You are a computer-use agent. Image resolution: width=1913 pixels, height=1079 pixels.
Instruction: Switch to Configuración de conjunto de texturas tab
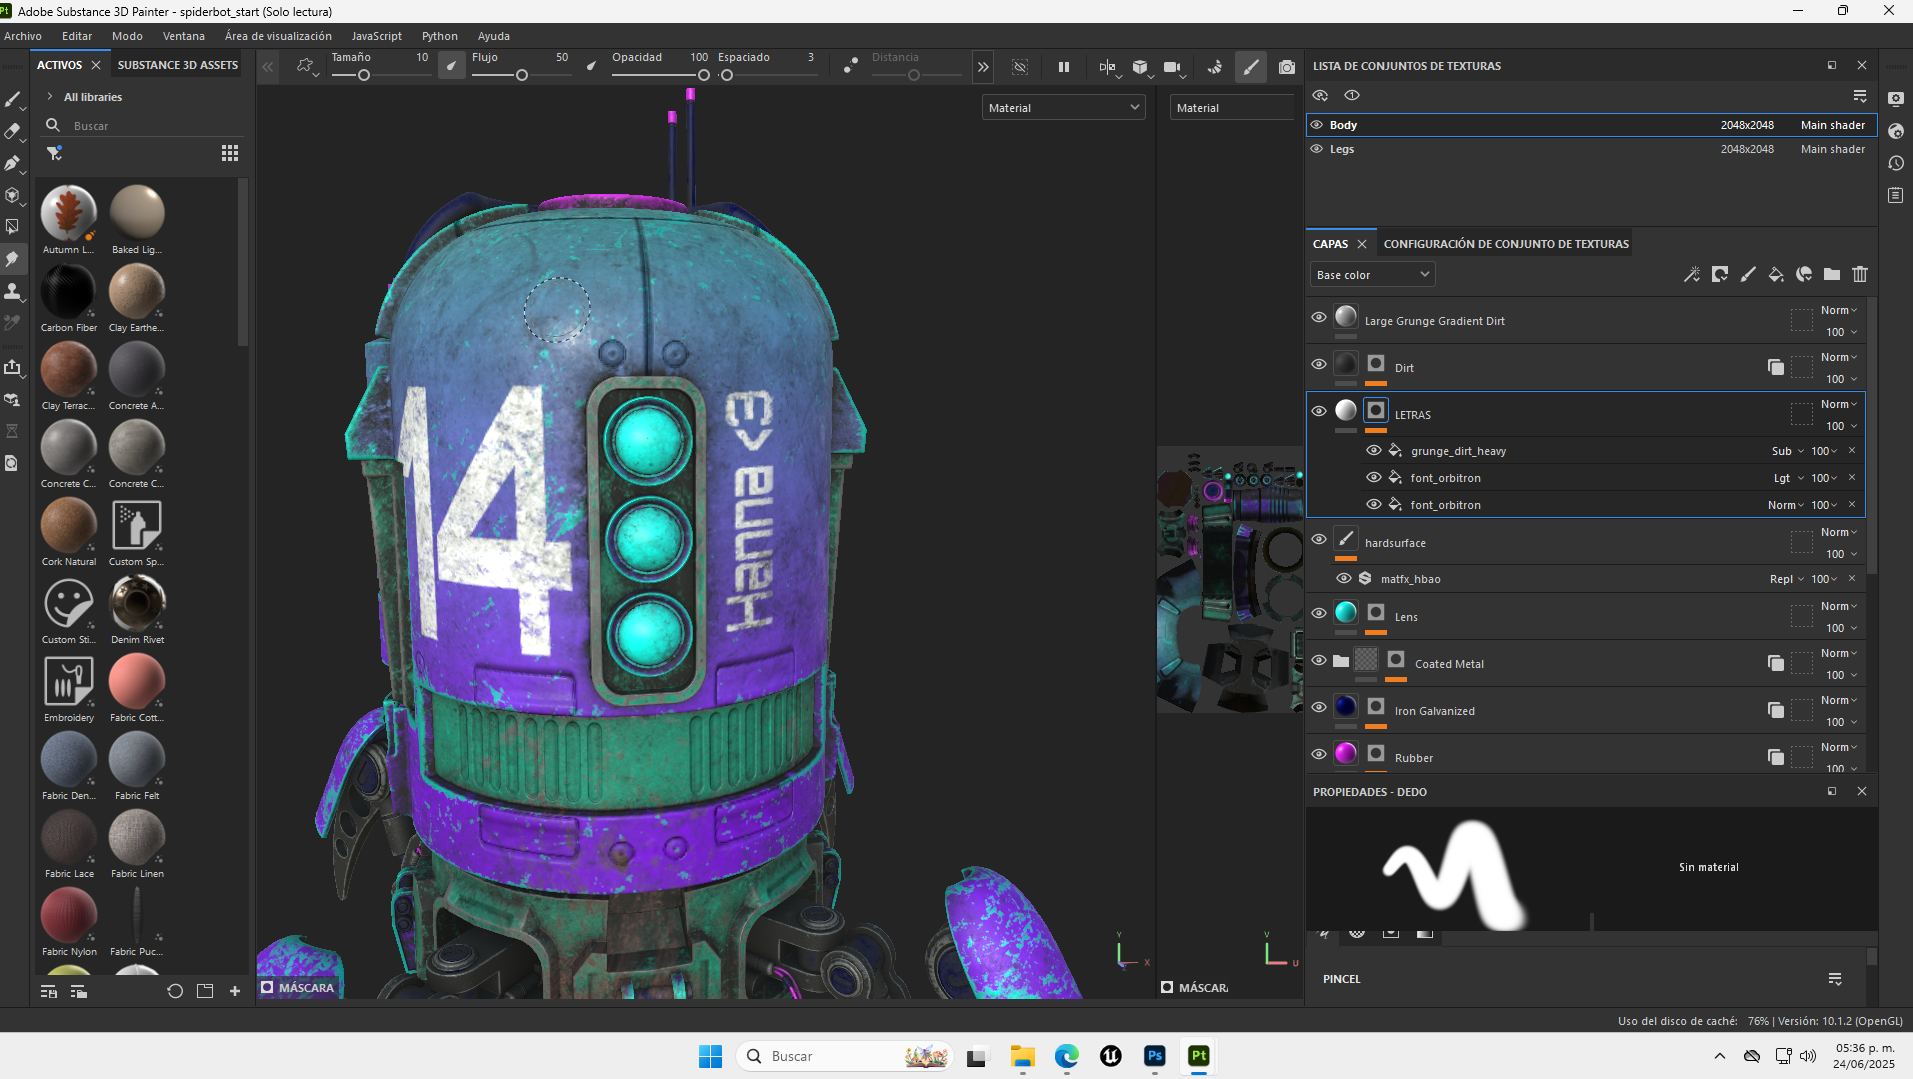pyautogui.click(x=1506, y=244)
